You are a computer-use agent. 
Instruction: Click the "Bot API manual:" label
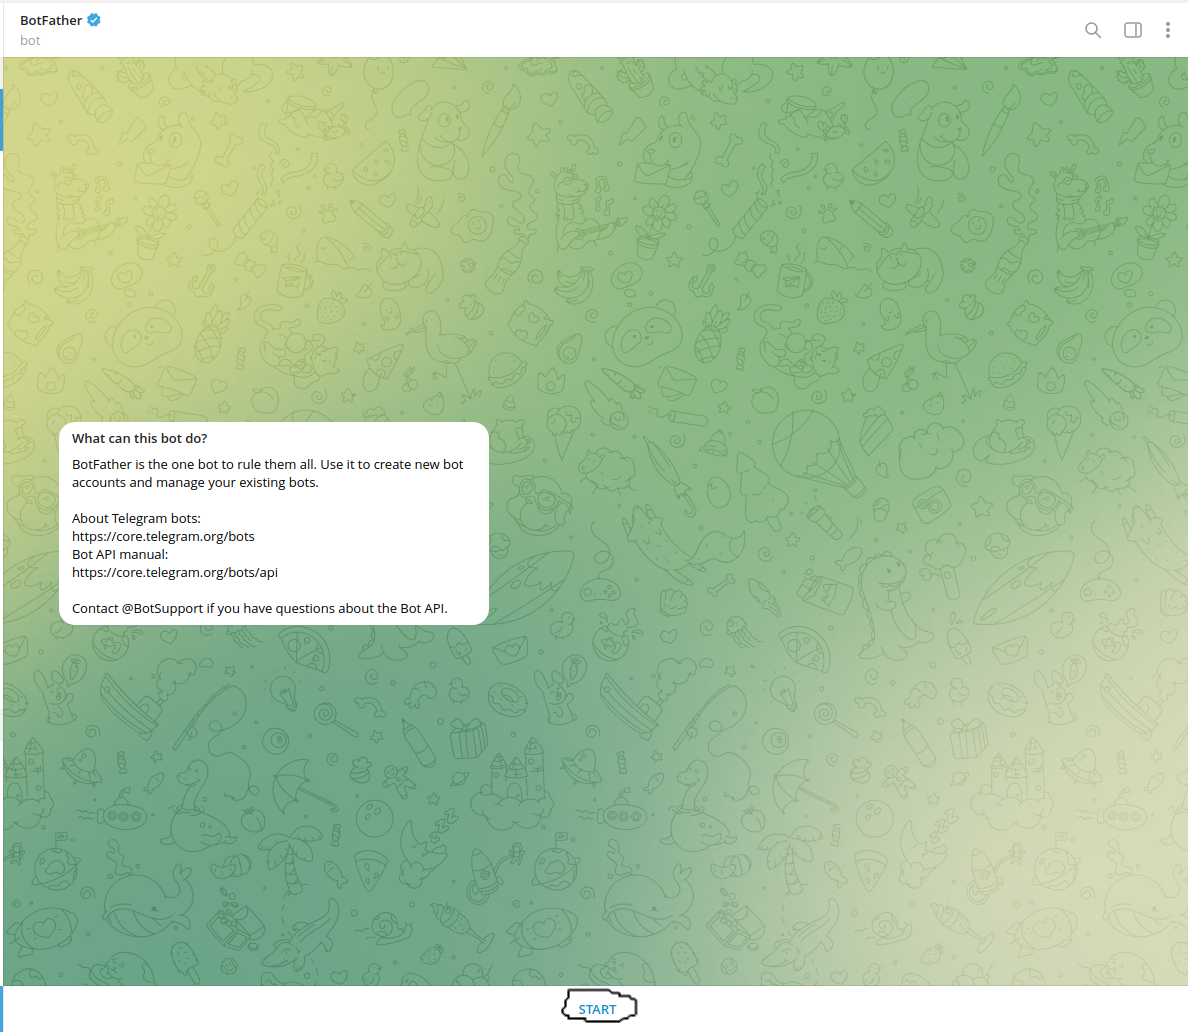(x=120, y=555)
